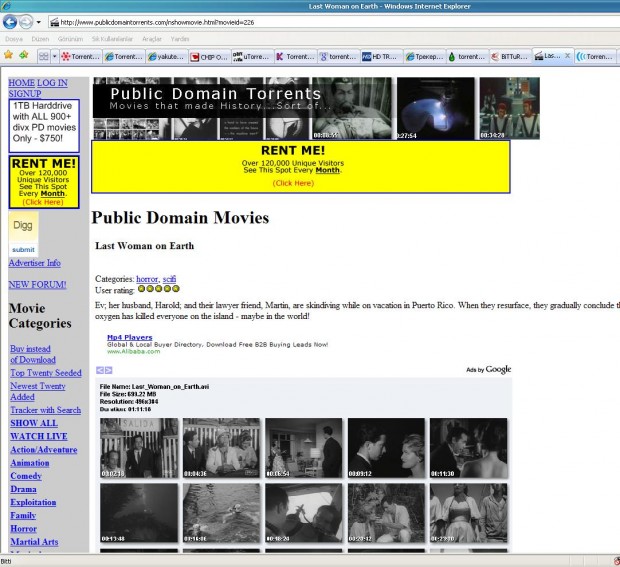The width and height of the screenshot is (620, 567).
Task: Click the WATCH LIVE link
Action: (39, 437)
